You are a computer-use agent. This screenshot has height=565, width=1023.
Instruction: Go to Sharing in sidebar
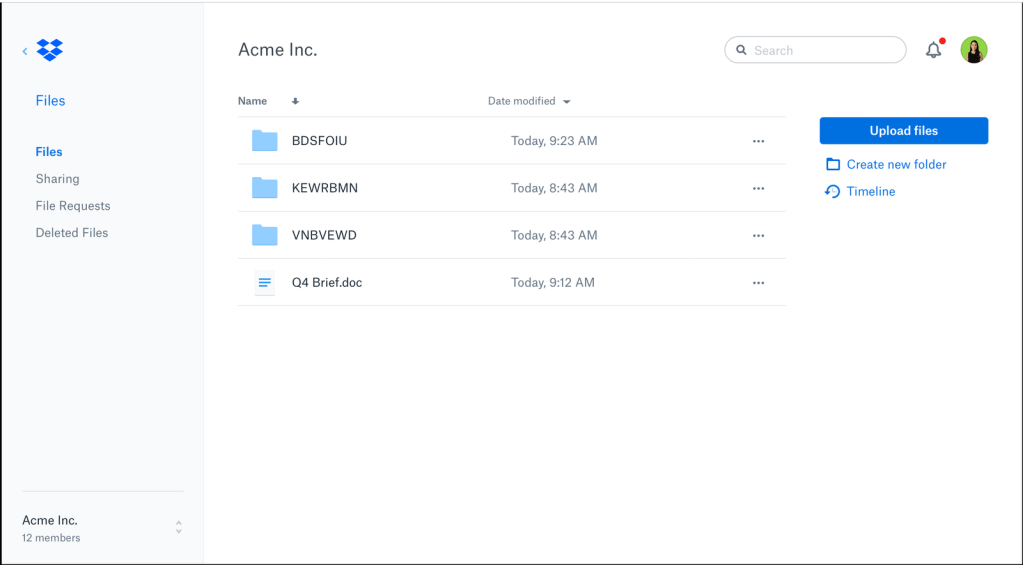57,179
